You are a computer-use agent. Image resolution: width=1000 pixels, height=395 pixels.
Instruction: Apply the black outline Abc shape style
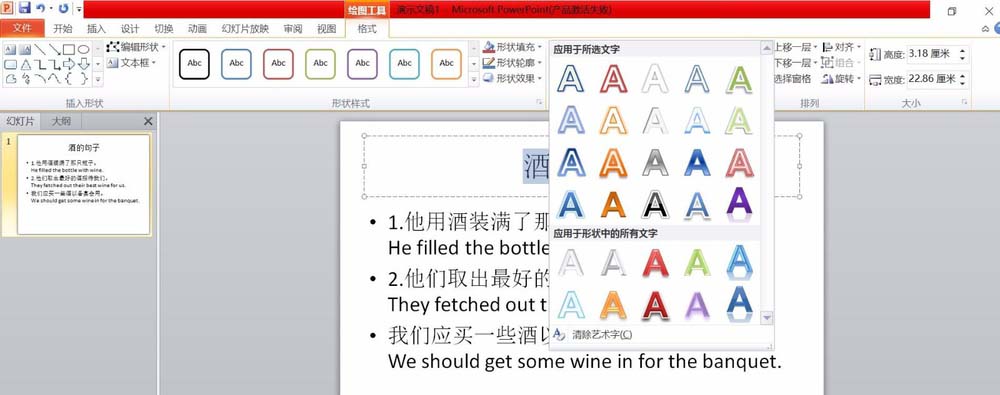pos(195,64)
